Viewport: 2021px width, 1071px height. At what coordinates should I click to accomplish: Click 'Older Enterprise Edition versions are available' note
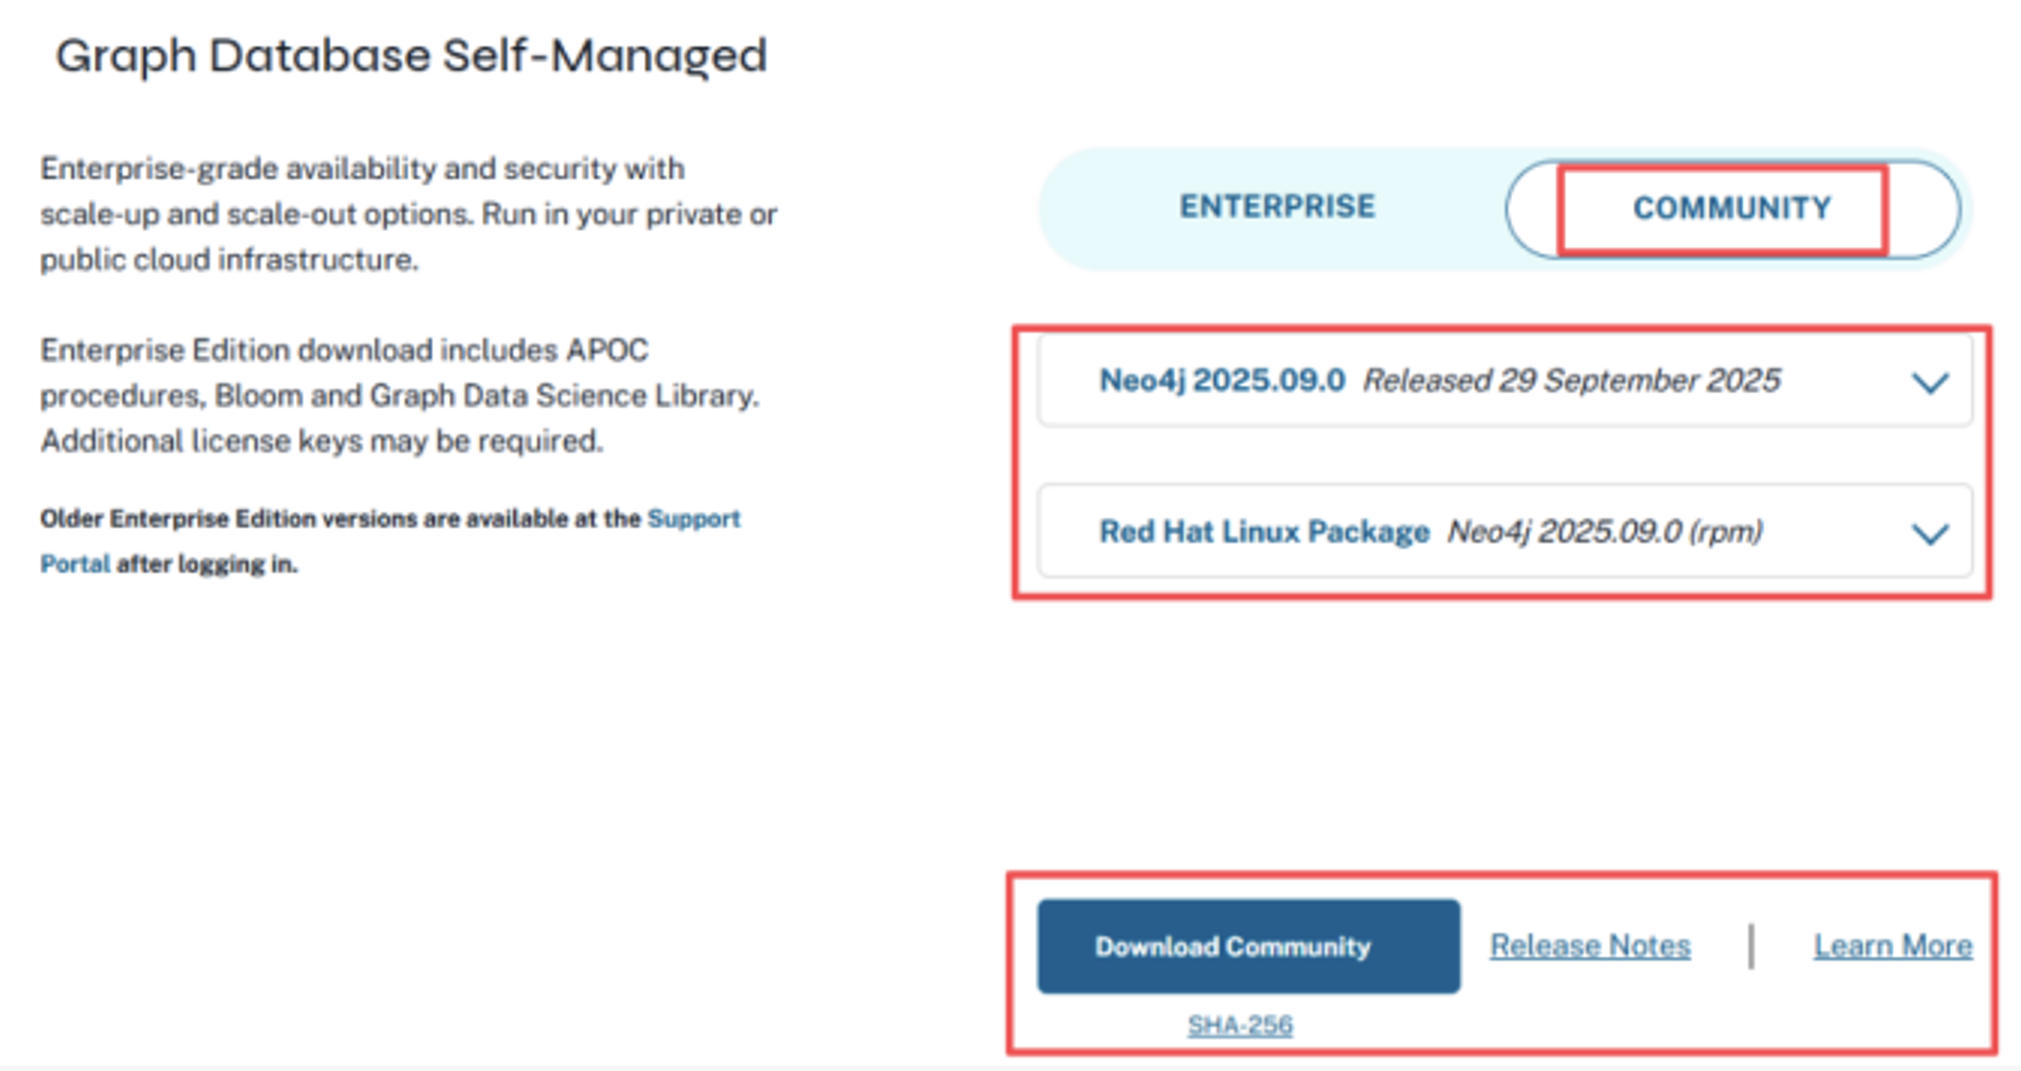390,541
